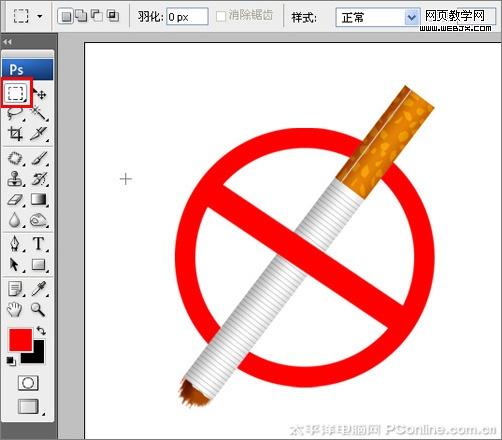Select the Rectangle shape tool
The width and height of the screenshot is (502, 440).
click(x=39, y=265)
